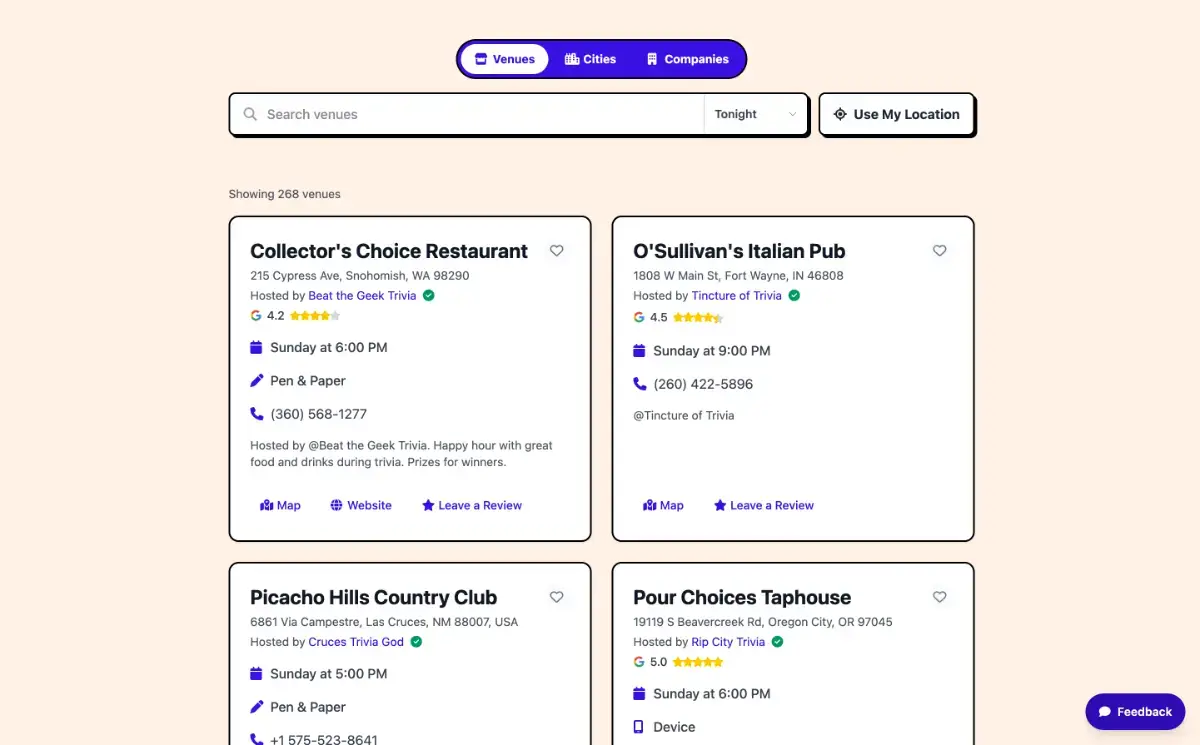Click the @Tincture of Trivia text
The height and width of the screenshot is (745, 1200).
(x=683, y=415)
